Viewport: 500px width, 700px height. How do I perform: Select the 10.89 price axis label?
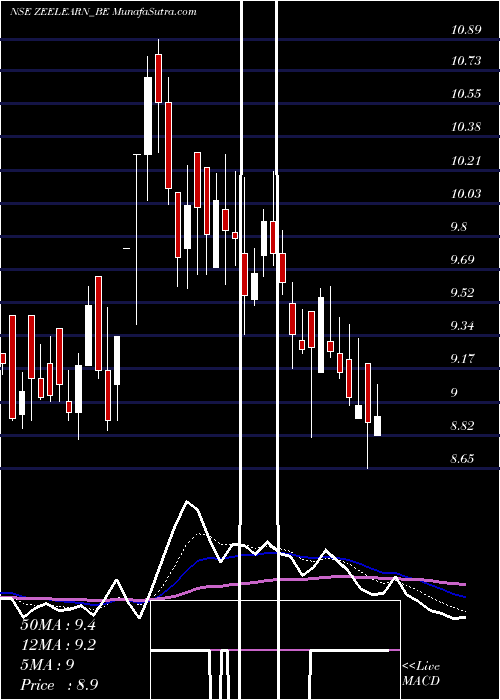[x=466, y=30]
